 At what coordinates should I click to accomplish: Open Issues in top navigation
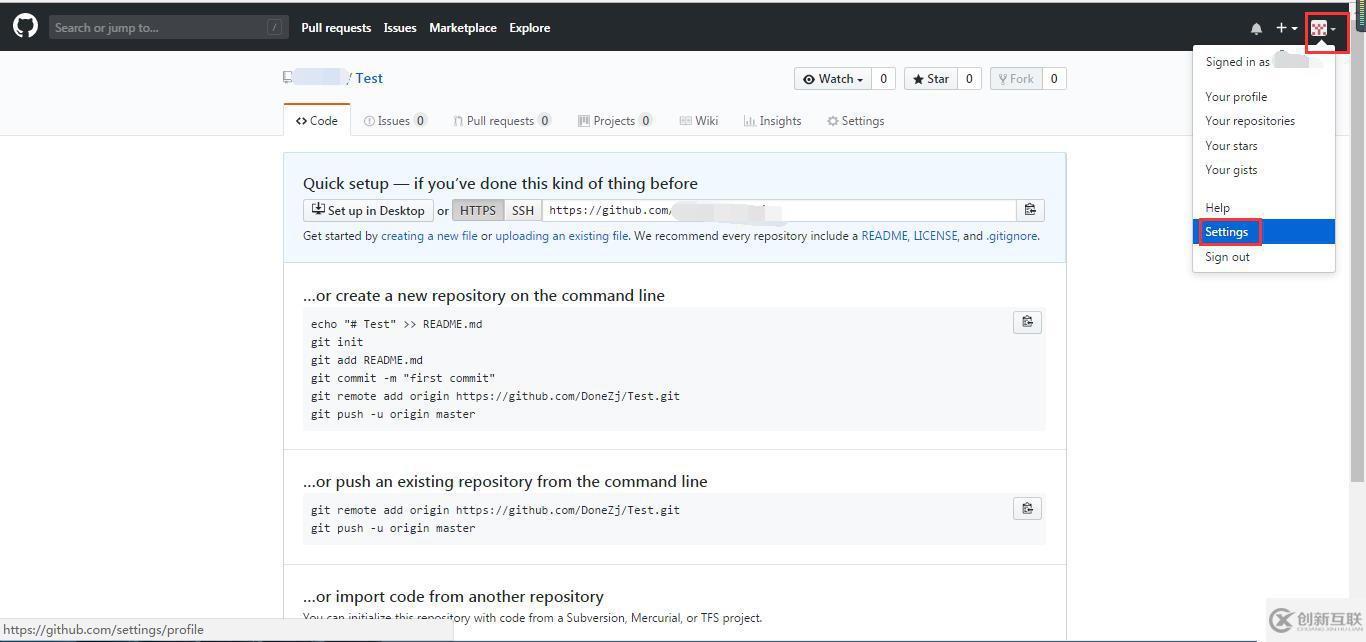(x=400, y=28)
